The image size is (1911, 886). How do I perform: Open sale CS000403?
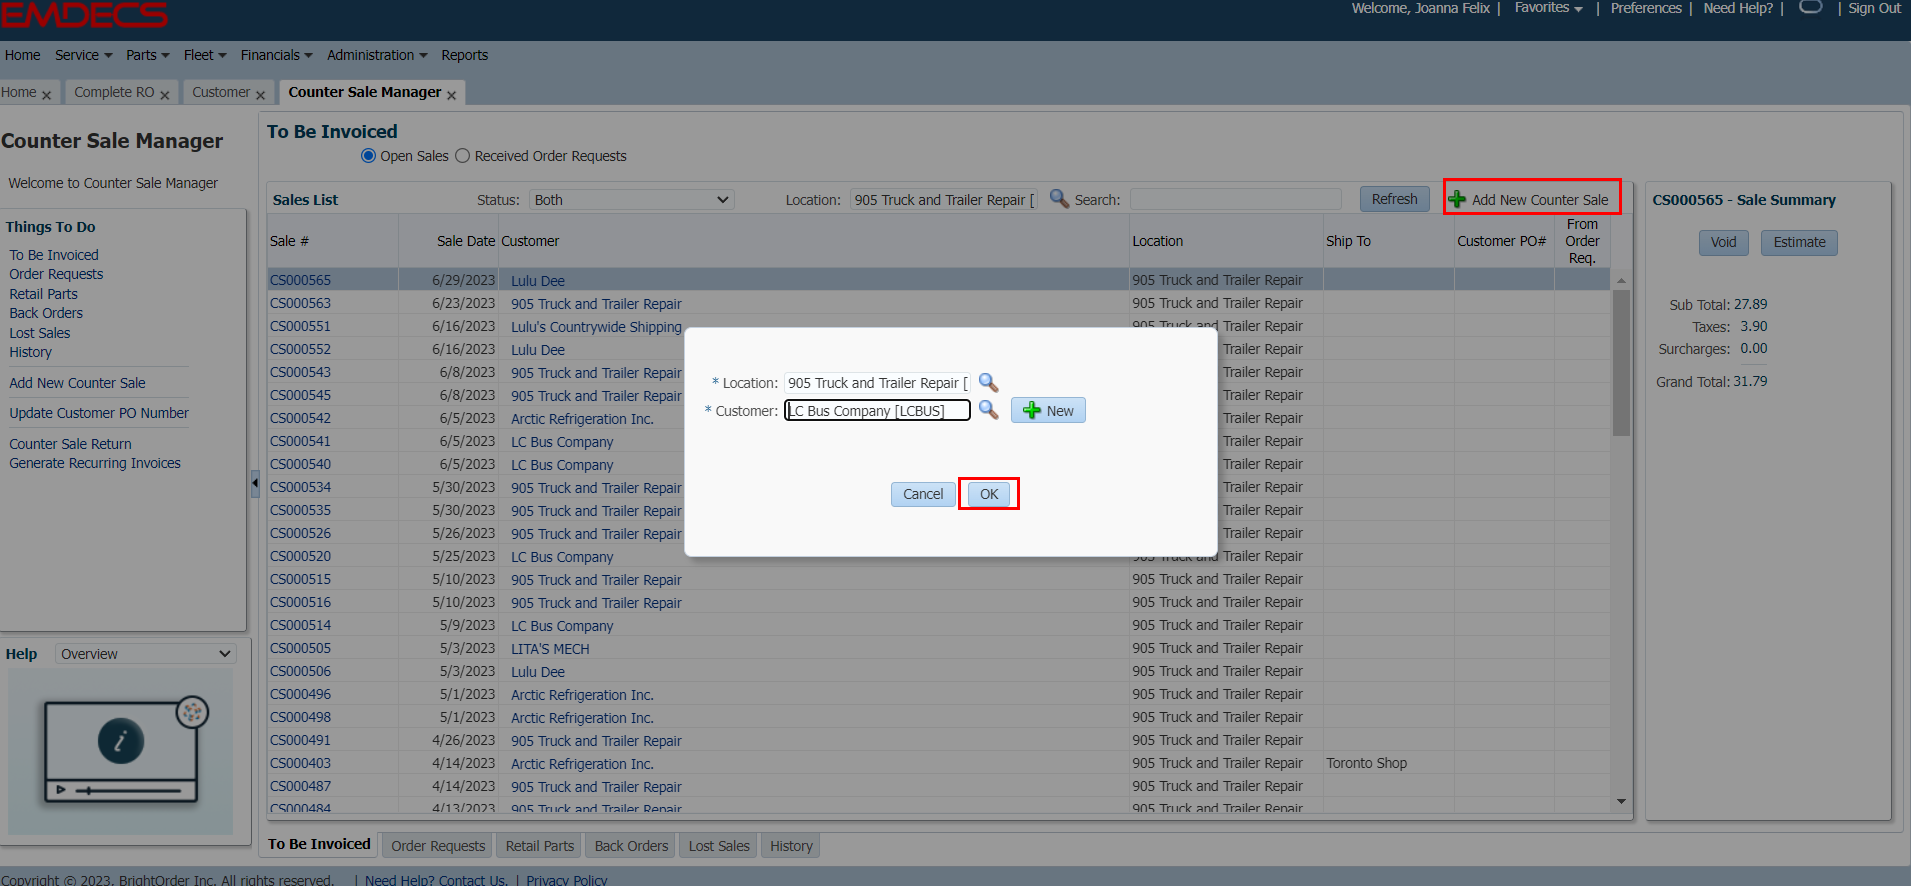coord(300,763)
